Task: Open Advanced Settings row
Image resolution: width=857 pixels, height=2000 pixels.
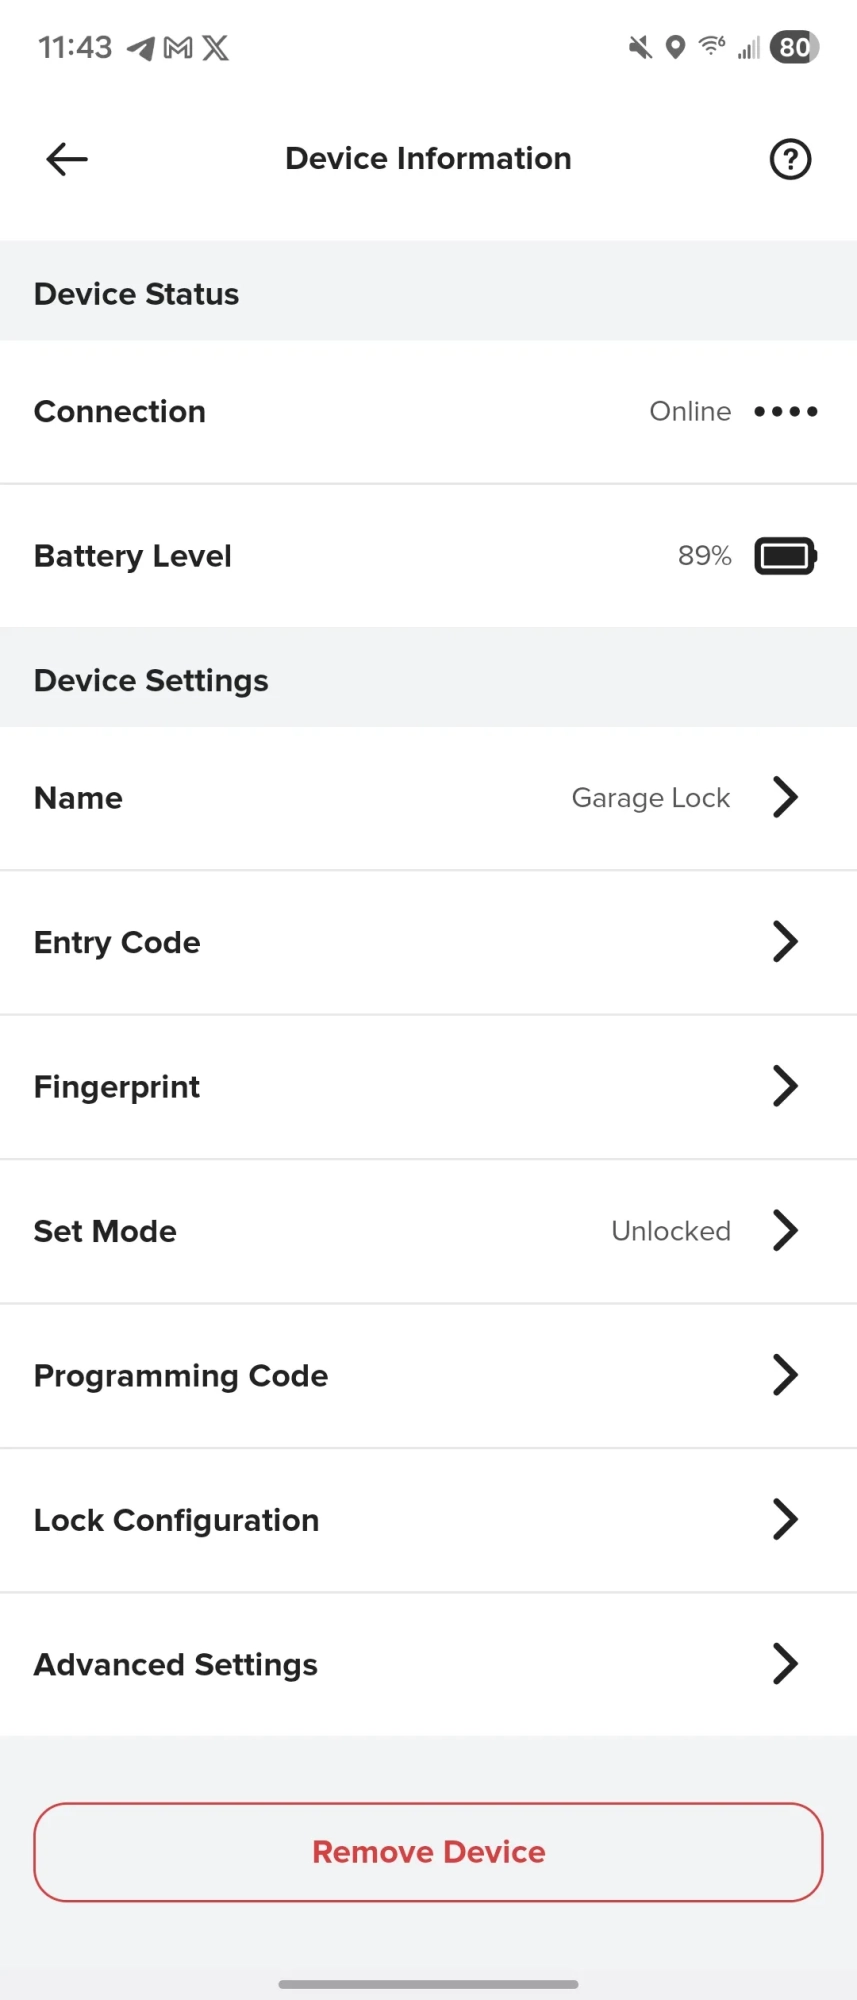Action: tap(428, 1664)
